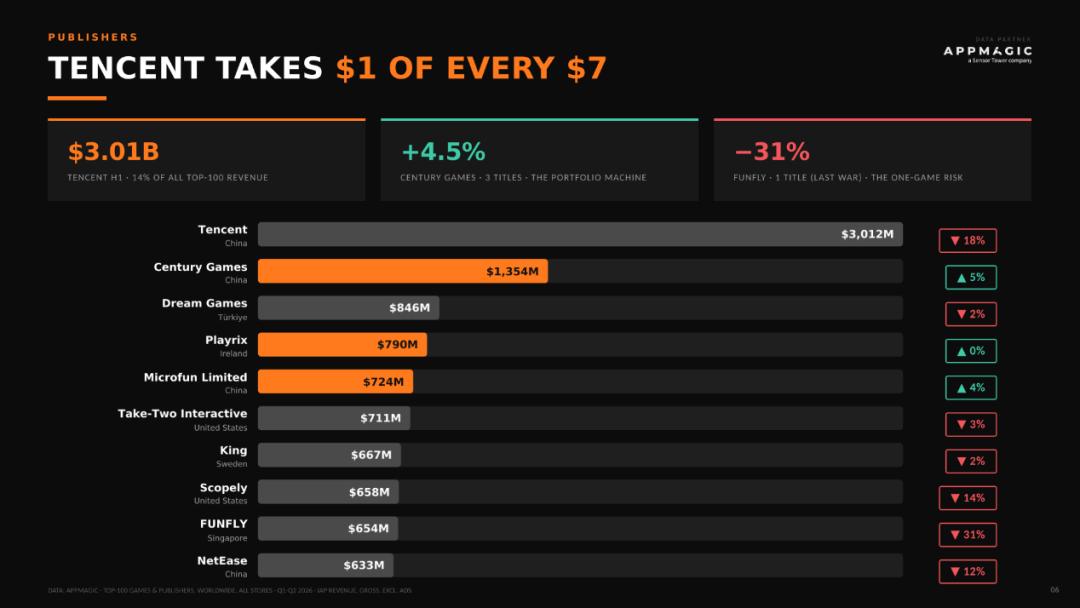Click the Dream Games publisher name
This screenshot has height=608, width=1080.
tap(204, 303)
